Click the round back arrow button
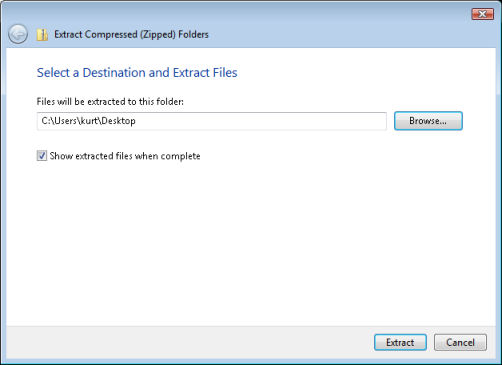The image size is (502, 365). [x=18, y=34]
